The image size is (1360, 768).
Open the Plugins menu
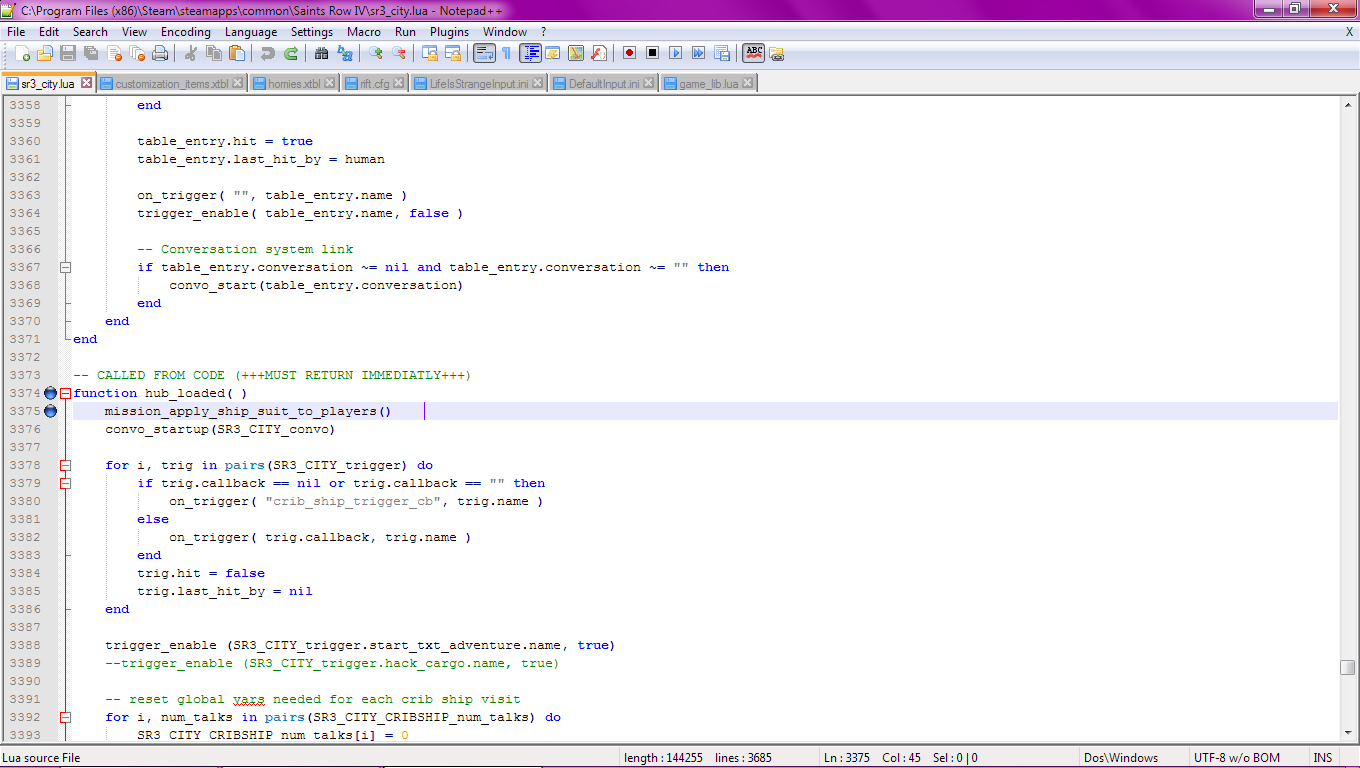449,31
